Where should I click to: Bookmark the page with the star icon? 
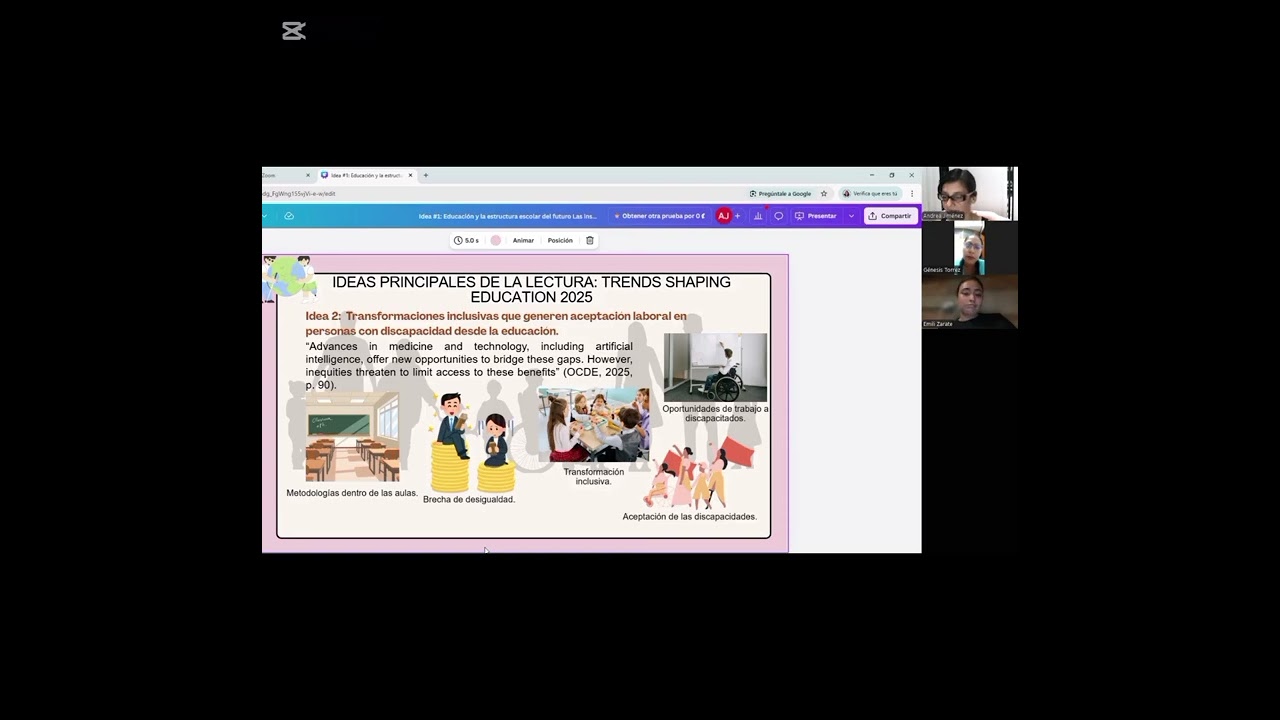point(824,193)
